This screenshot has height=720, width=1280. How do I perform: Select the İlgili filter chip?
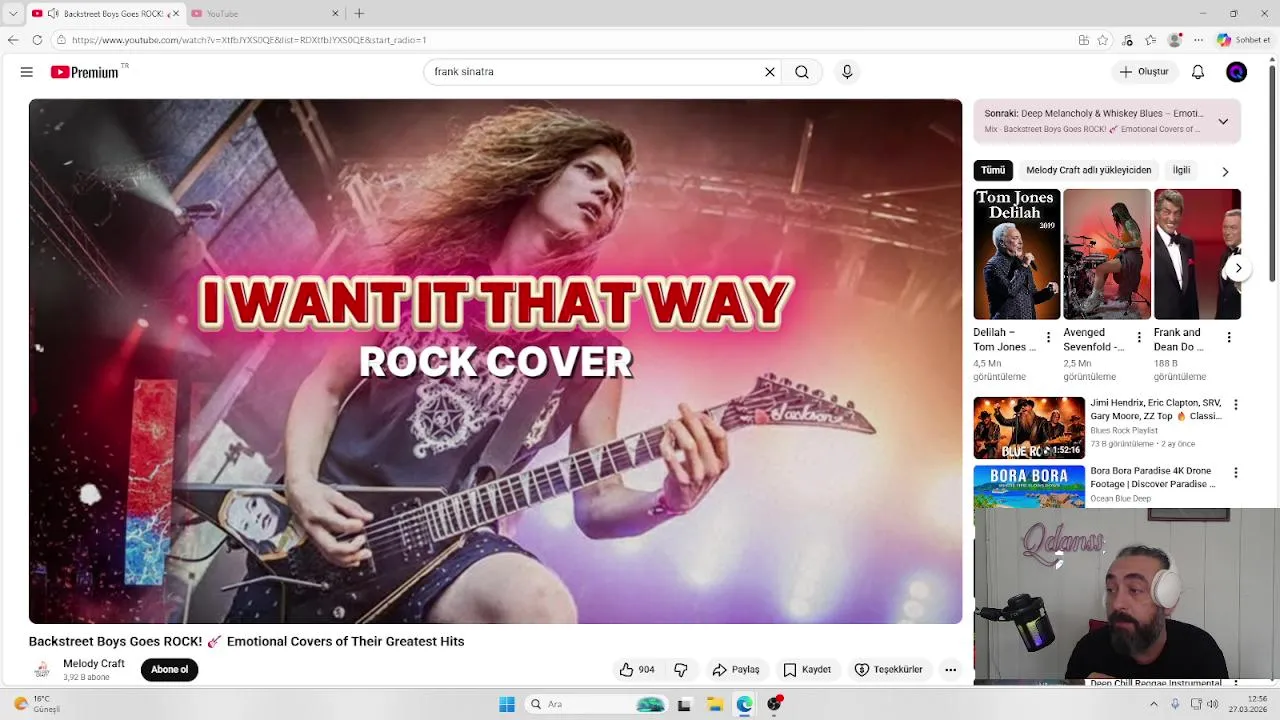coord(1181,170)
